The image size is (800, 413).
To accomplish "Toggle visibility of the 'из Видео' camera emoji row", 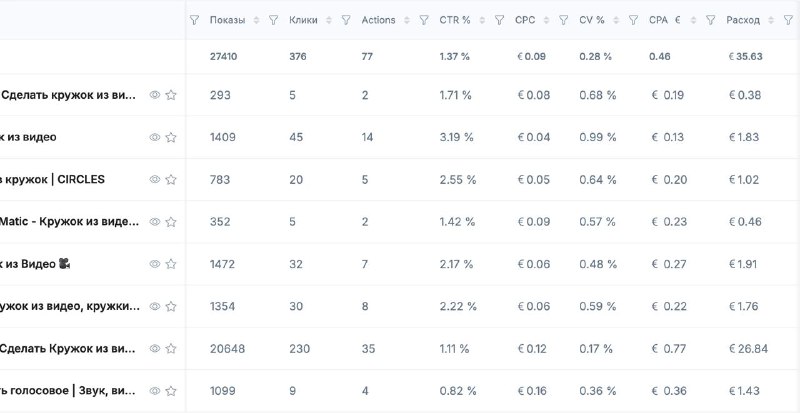I will (x=155, y=264).
